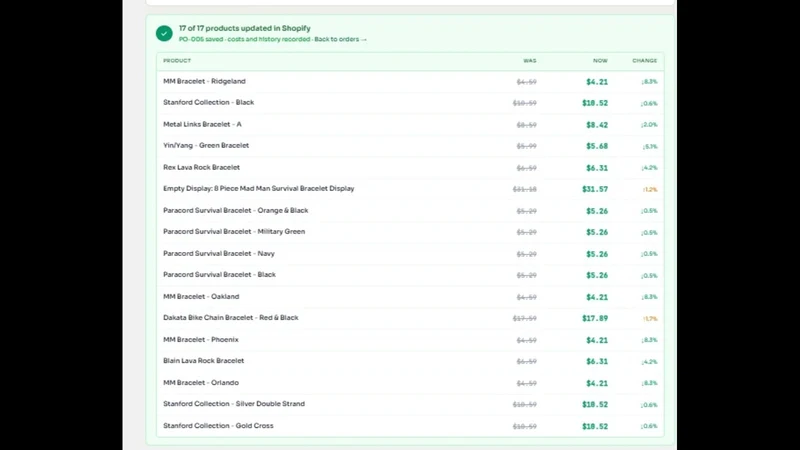This screenshot has height=450, width=800.
Task: Click old price for Metal Links Bracelet - A
Action: 527,125
